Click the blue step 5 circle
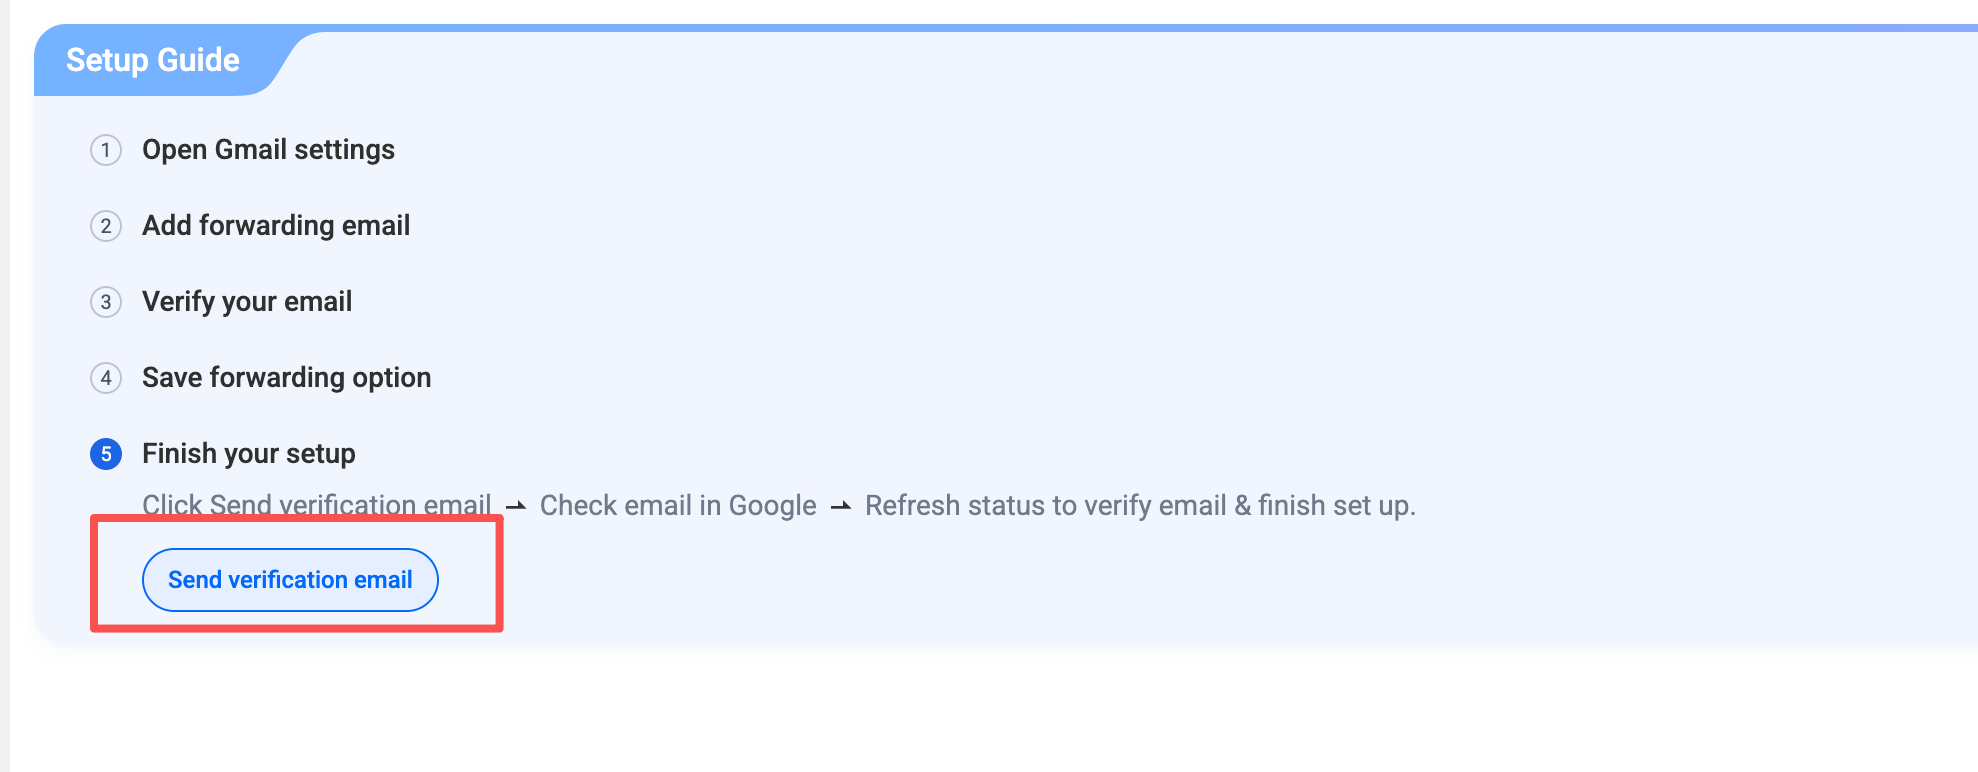 pyautogui.click(x=106, y=454)
